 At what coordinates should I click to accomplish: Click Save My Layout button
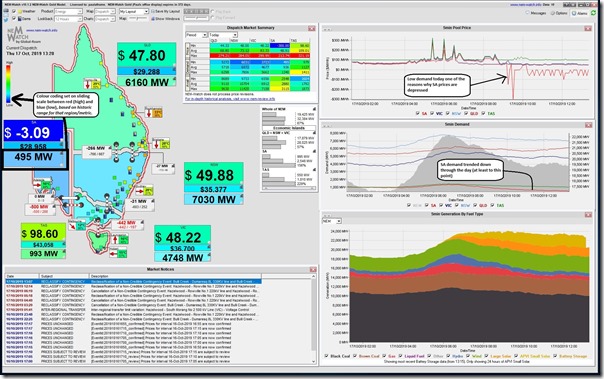click(165, 12)
